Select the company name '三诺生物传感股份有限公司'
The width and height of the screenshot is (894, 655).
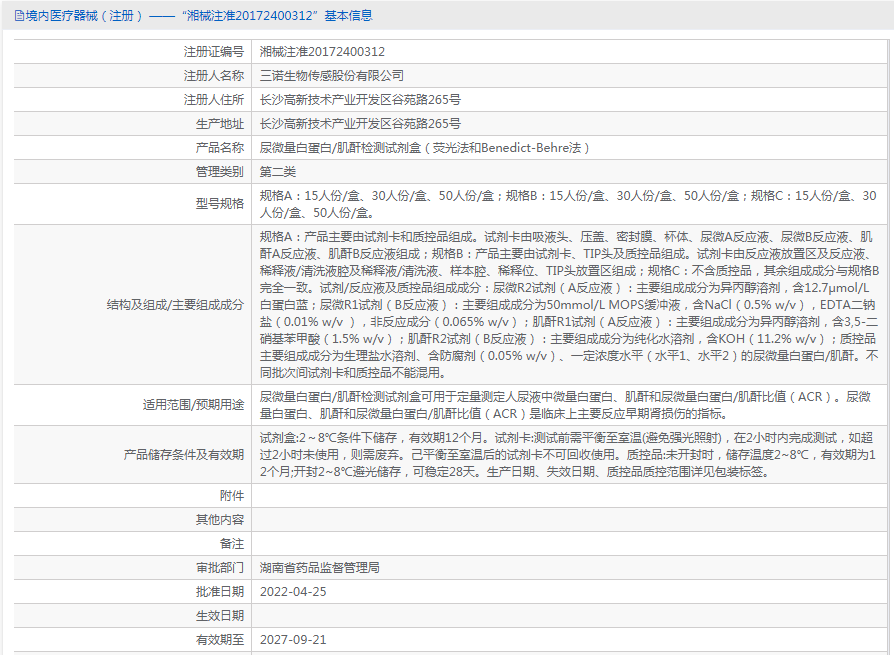[332, 76]
